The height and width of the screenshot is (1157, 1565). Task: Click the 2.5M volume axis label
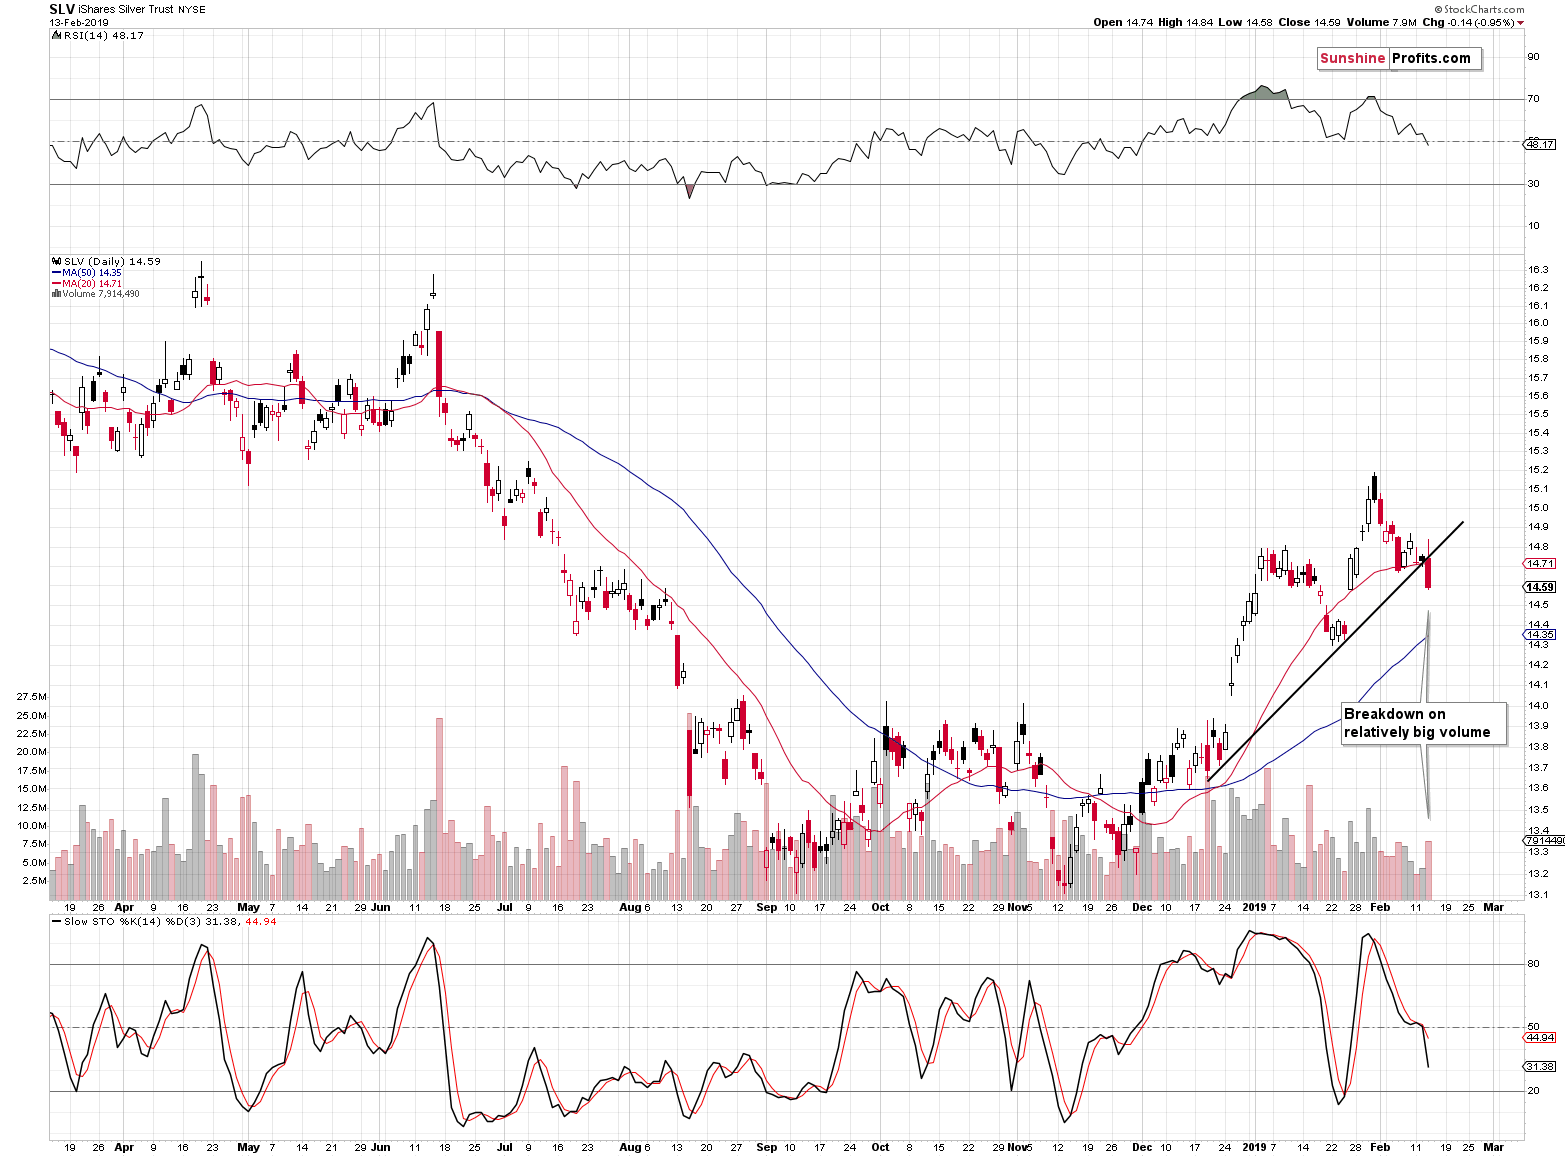tap(34, 881)
